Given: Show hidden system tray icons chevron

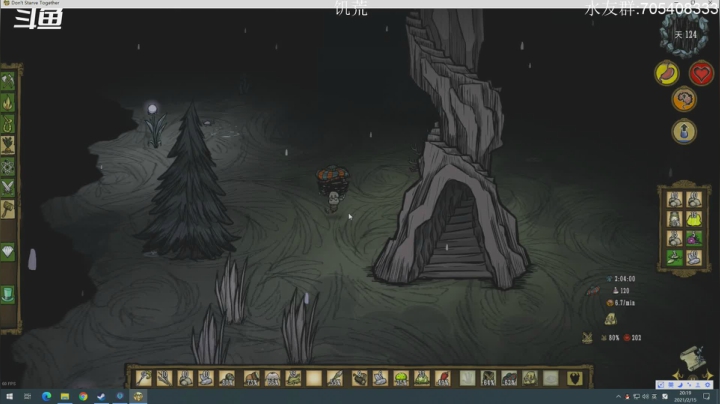Looking at the screenshot, I should tap(618, 396).
